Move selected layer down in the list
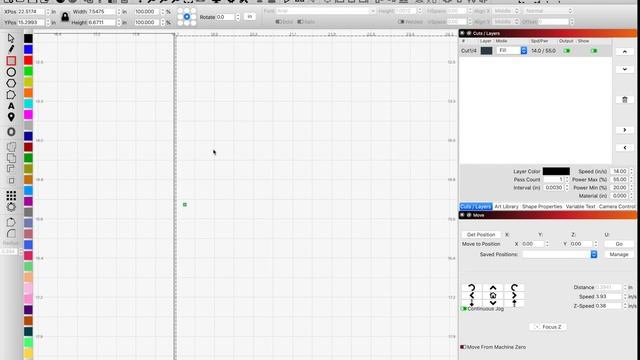 (x=624, y=69)
